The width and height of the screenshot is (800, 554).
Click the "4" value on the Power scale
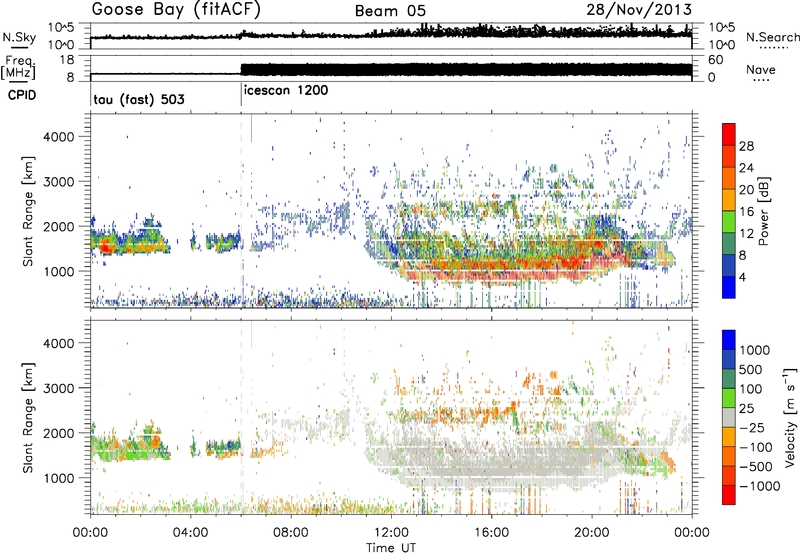click(x=742, y=278)
